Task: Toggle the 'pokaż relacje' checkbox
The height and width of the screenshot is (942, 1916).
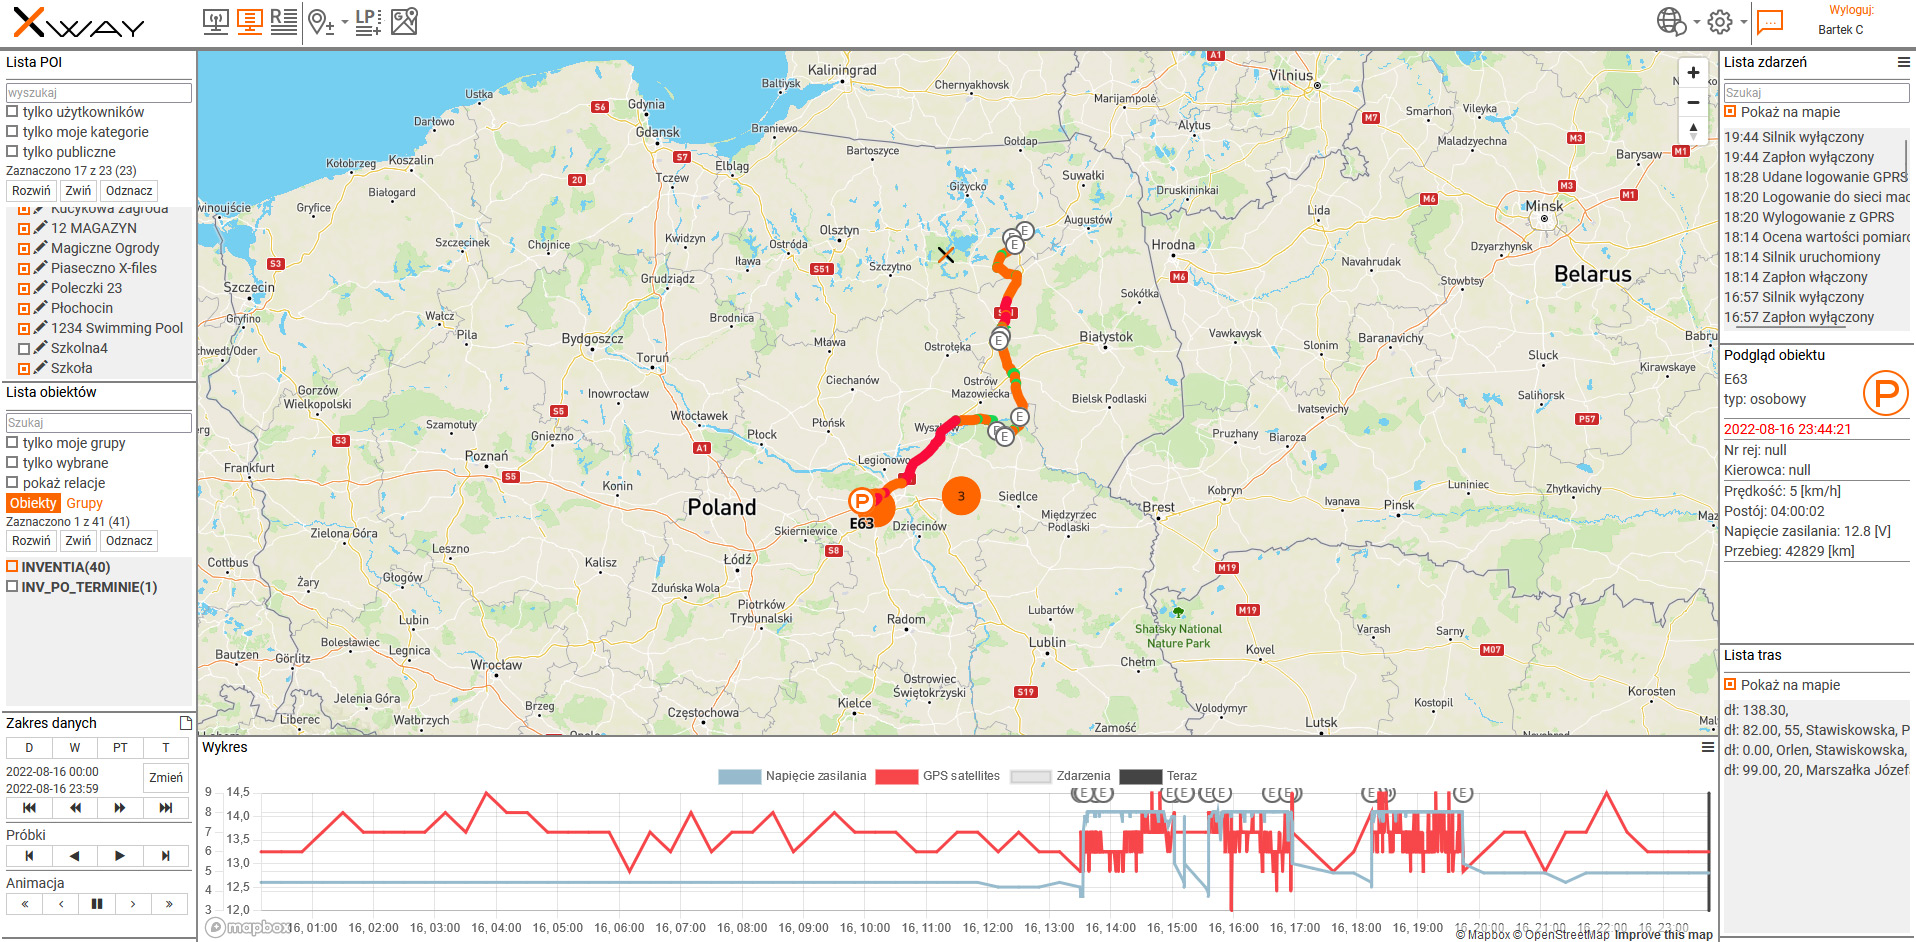Action: click(13, 483)
